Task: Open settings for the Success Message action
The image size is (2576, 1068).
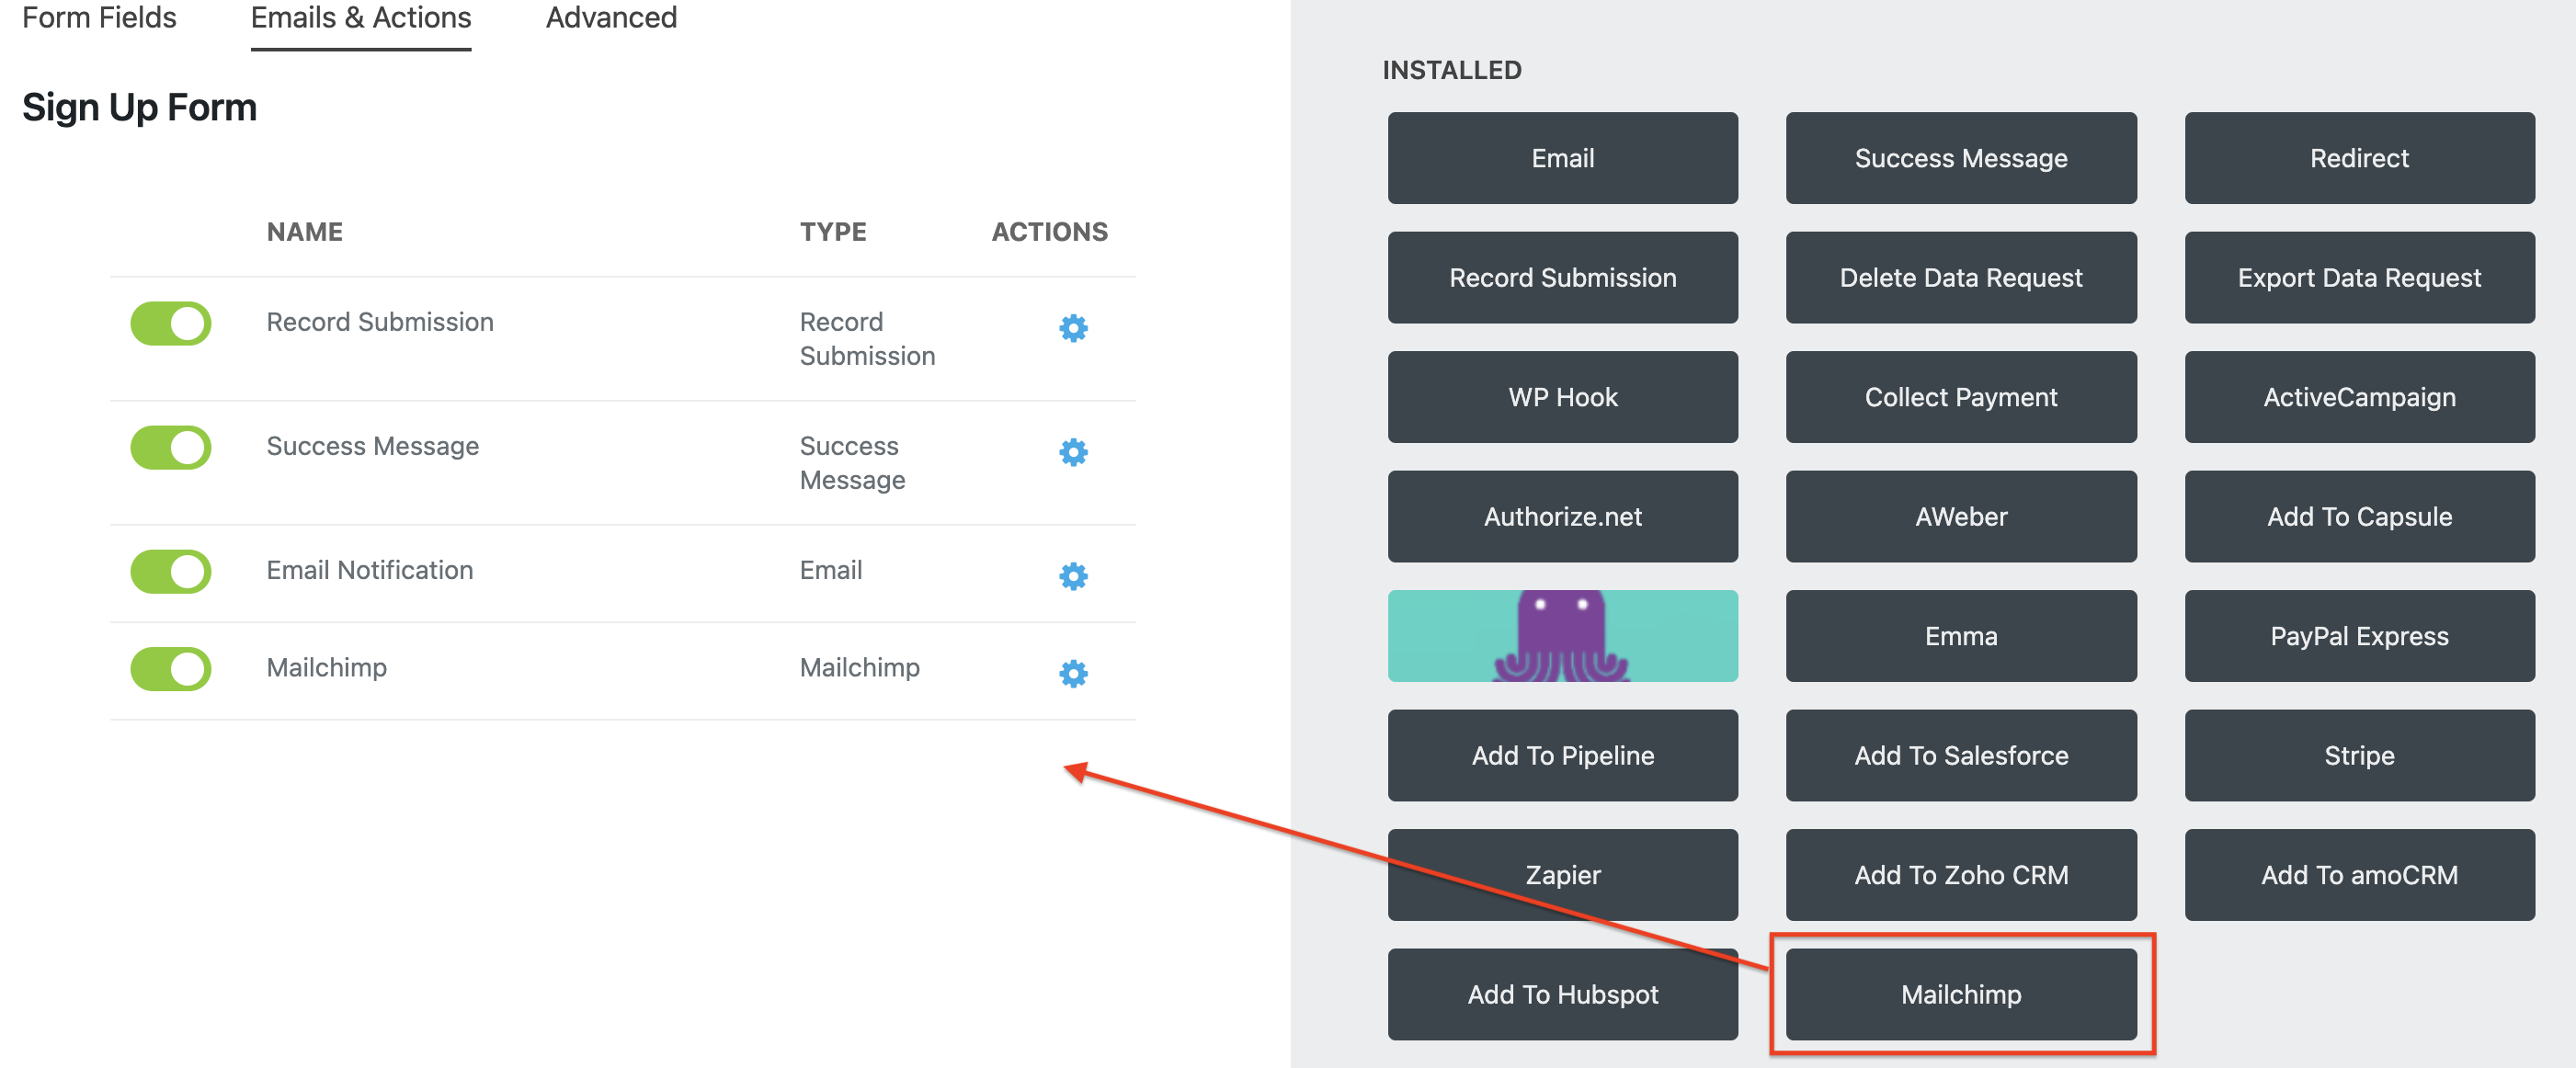Action: coord(1071,453)
